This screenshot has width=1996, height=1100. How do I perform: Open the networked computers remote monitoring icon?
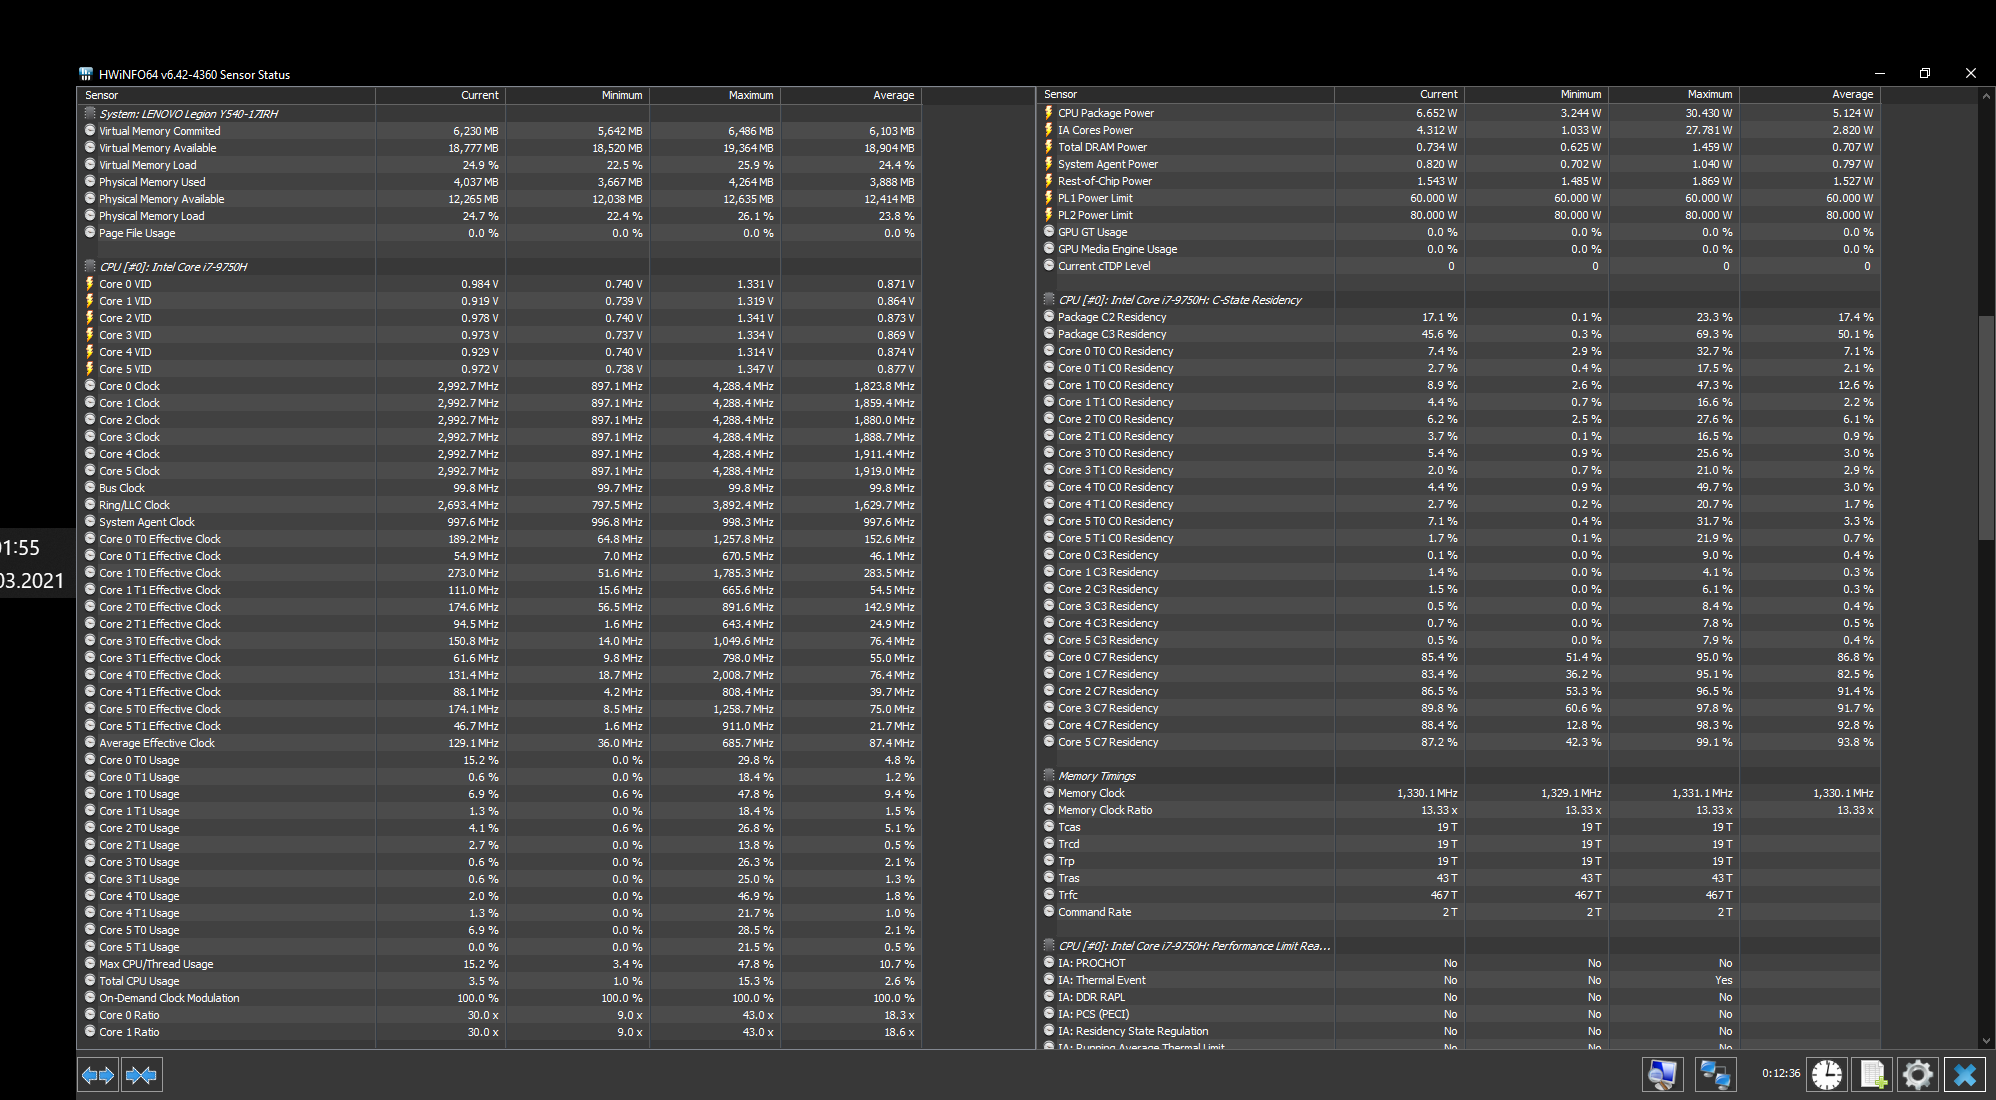[1715, 1075]
